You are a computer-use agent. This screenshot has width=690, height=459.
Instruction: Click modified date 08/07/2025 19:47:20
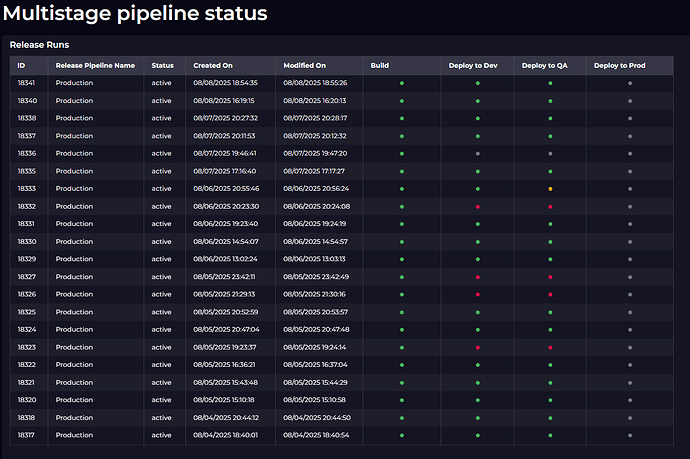(315, 153)
